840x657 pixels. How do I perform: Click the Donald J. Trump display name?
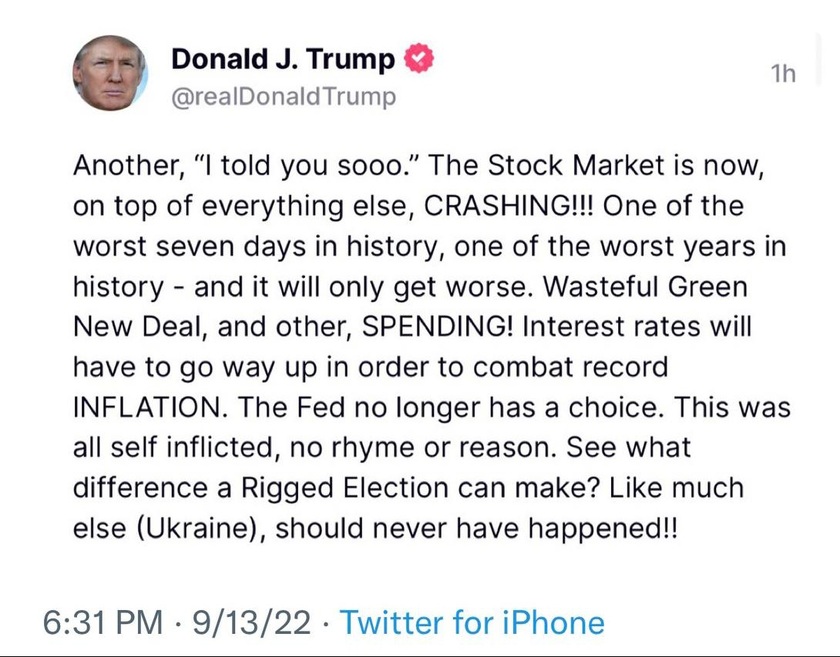[x=283, y=59]
